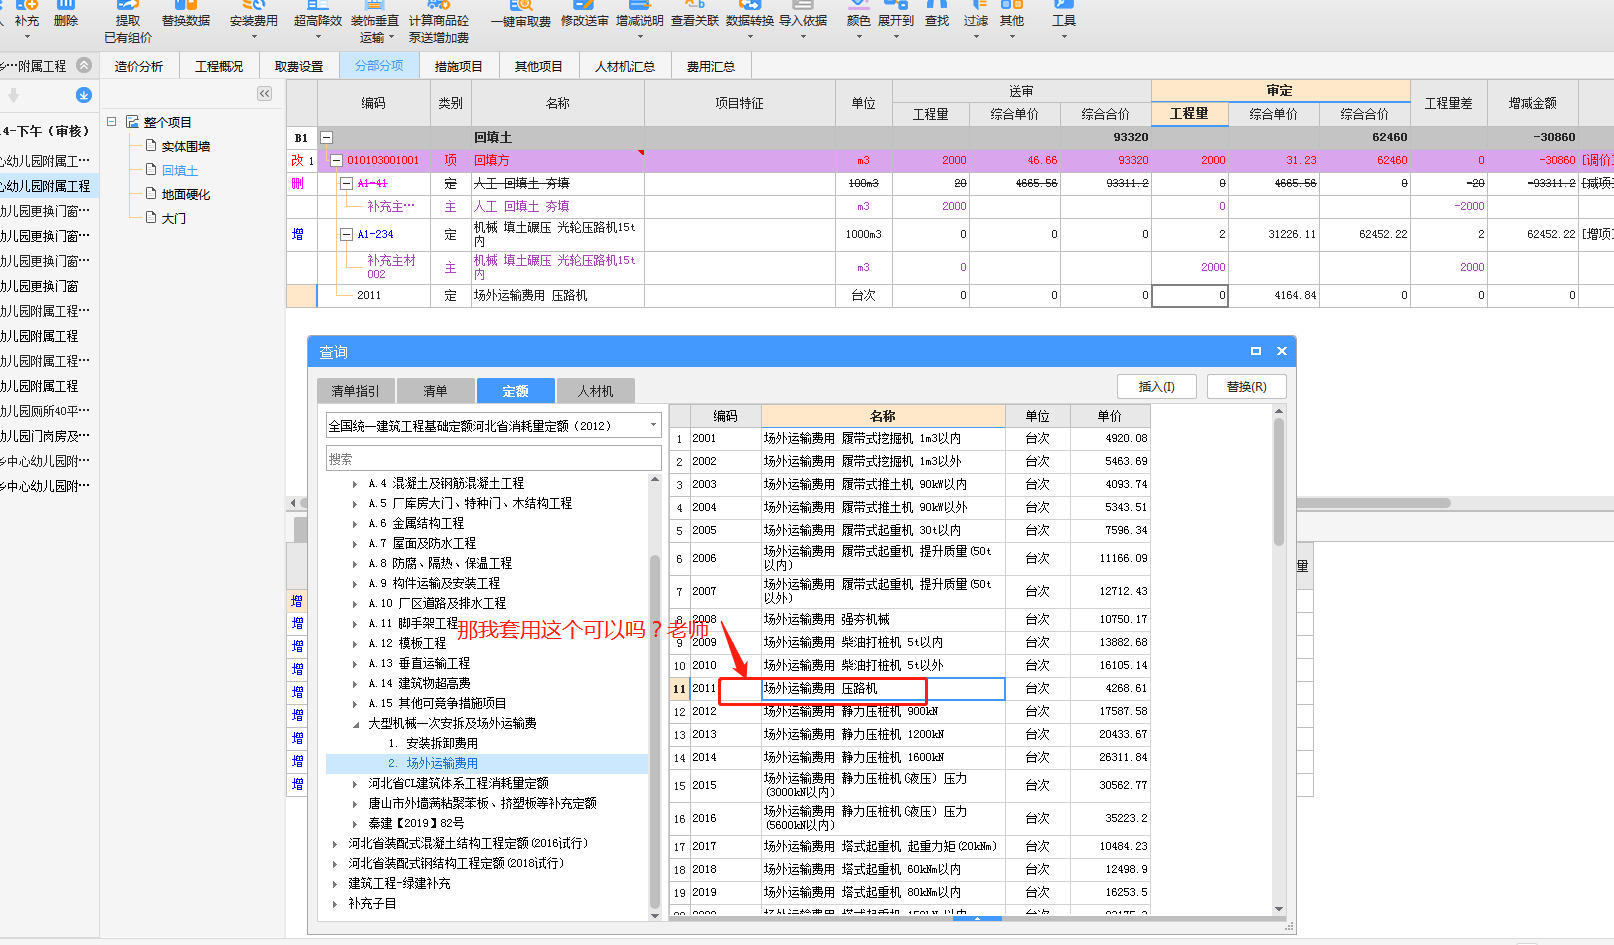Open the 人材机 tab in the 查询 dialog
The image size is (1614, 945).
click(x=595, y=391)
